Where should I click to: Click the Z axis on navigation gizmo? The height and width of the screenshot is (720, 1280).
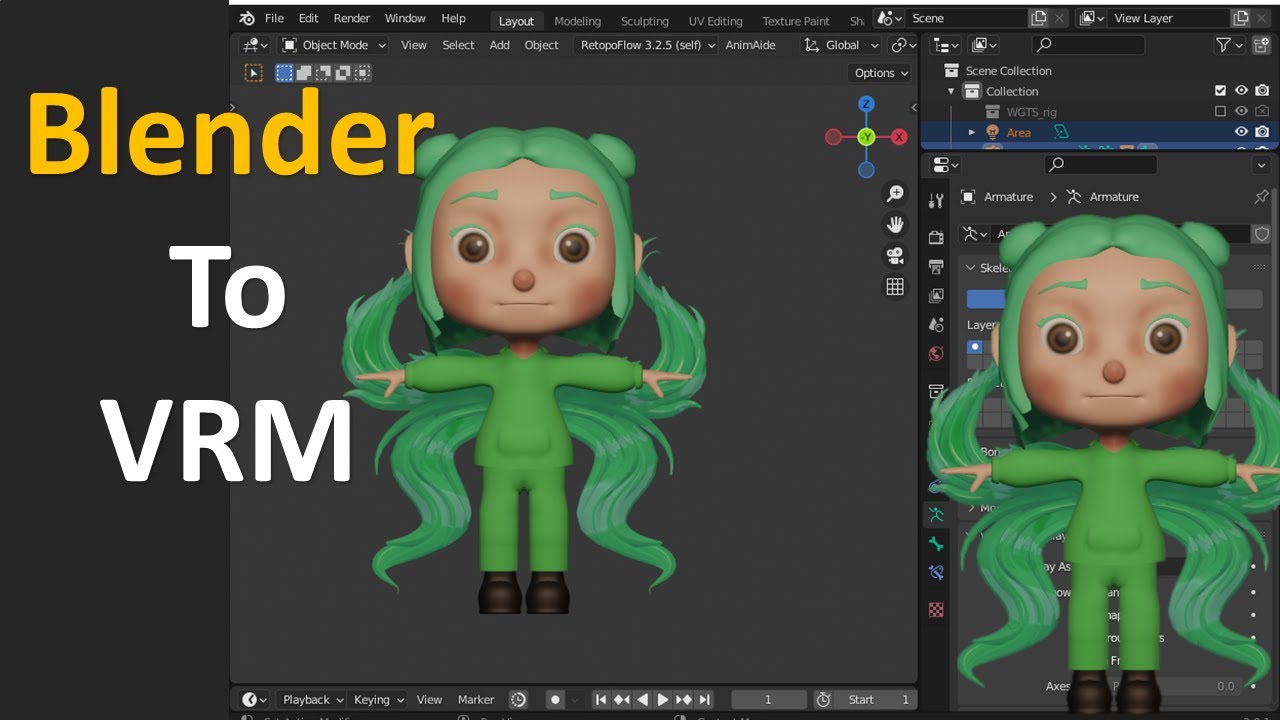click(x=866, y=104)
